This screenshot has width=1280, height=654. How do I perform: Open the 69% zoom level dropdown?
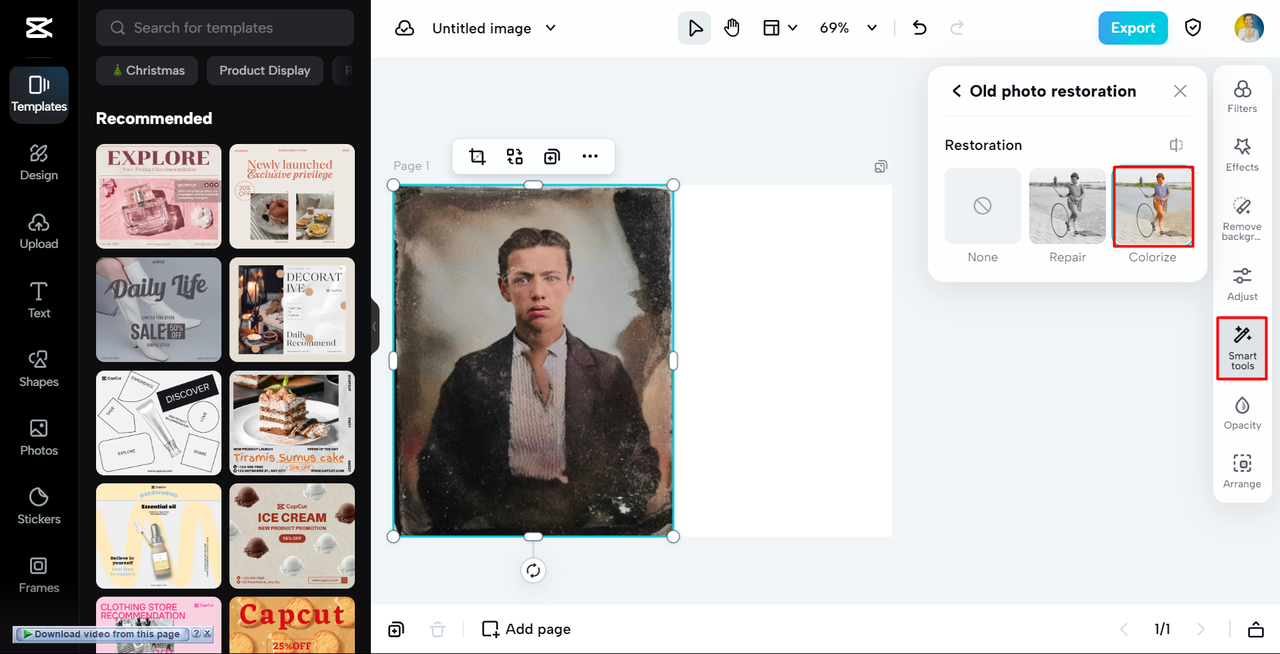[x=848, y=28]
